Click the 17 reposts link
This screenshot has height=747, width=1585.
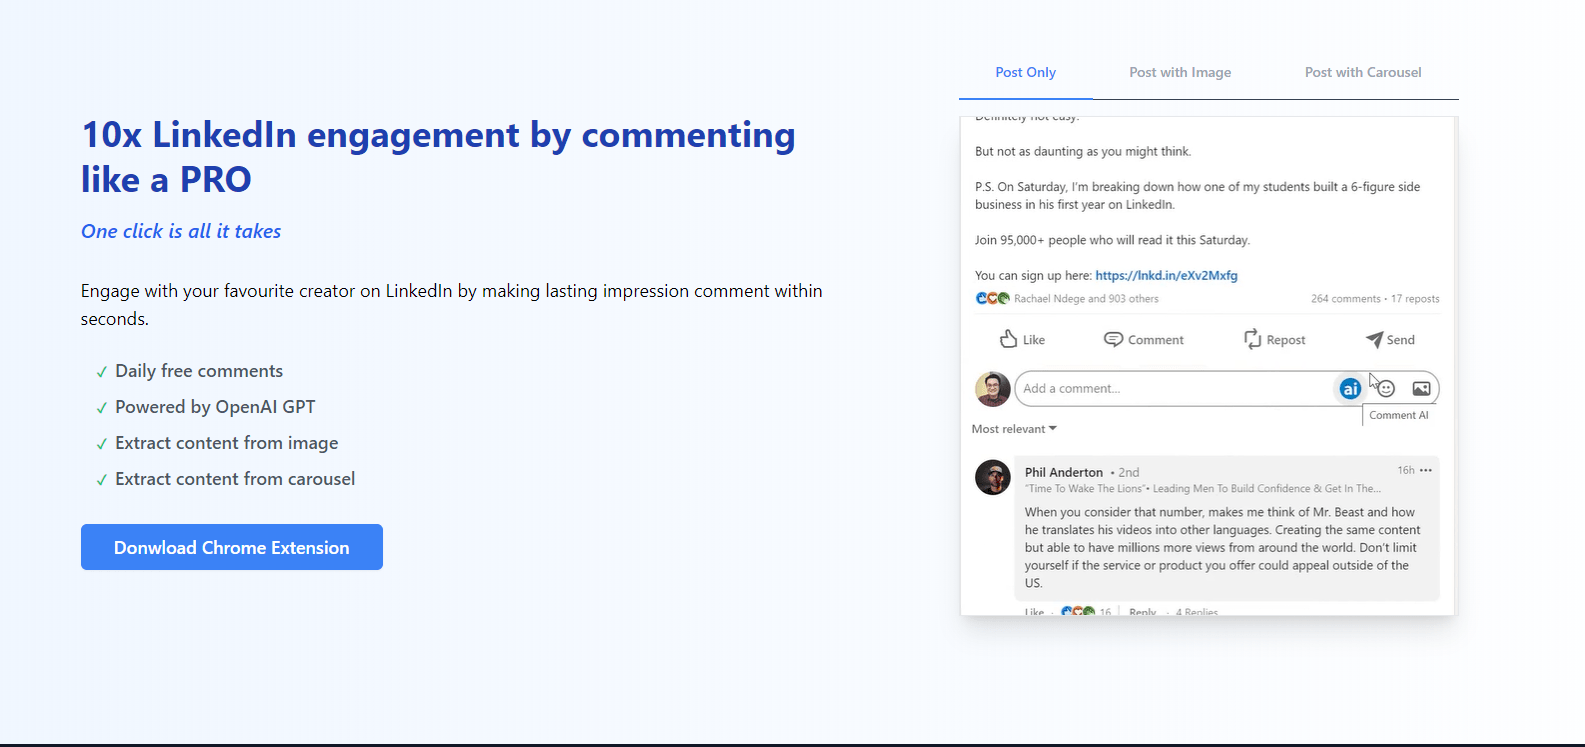(1415, 298)
